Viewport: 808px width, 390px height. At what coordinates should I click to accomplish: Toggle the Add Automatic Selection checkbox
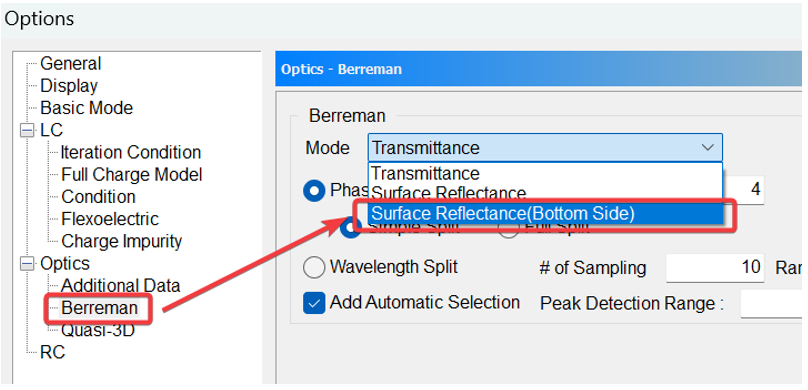[314, 303]
